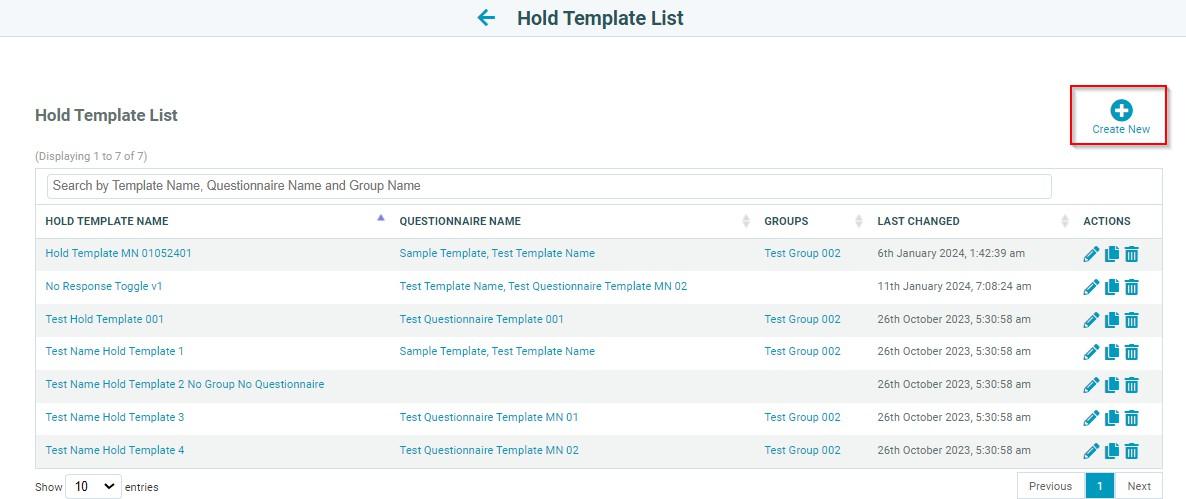Copy the No Group No Questionnaire template
Image resolution: width=1186 pixels, height=499 pixels.
[1112, 386]
